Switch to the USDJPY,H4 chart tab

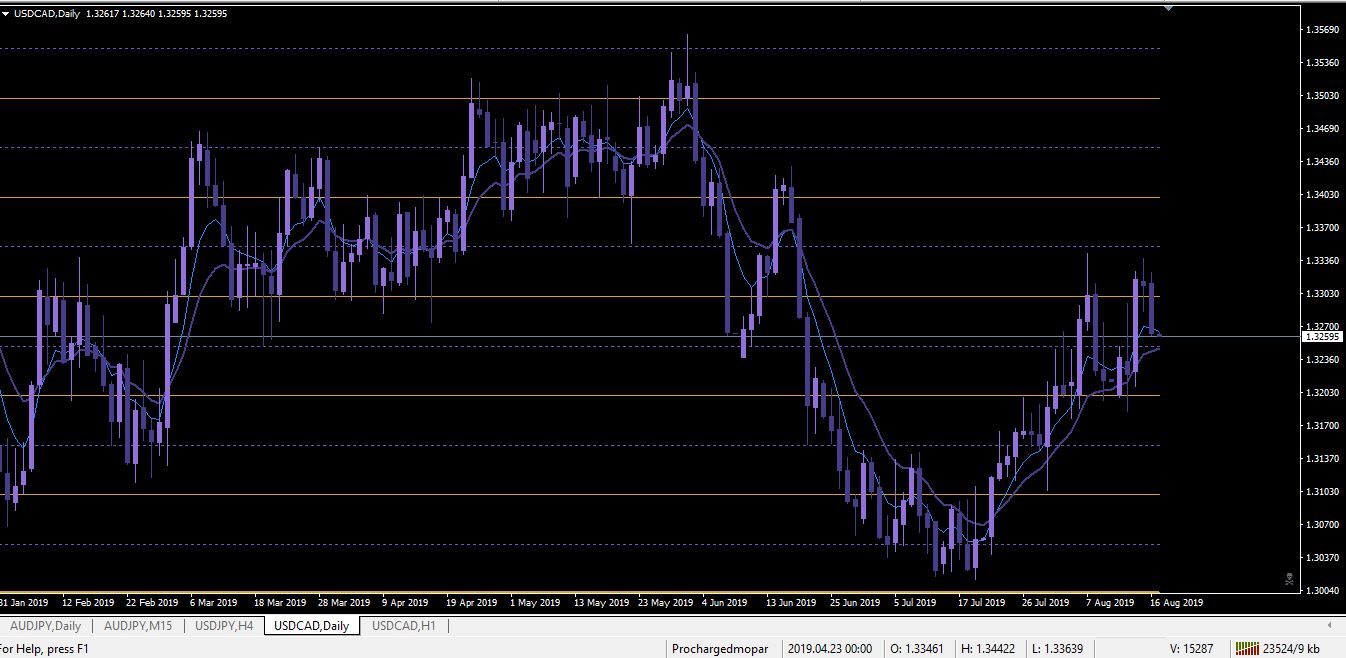(x=226, y=626)
